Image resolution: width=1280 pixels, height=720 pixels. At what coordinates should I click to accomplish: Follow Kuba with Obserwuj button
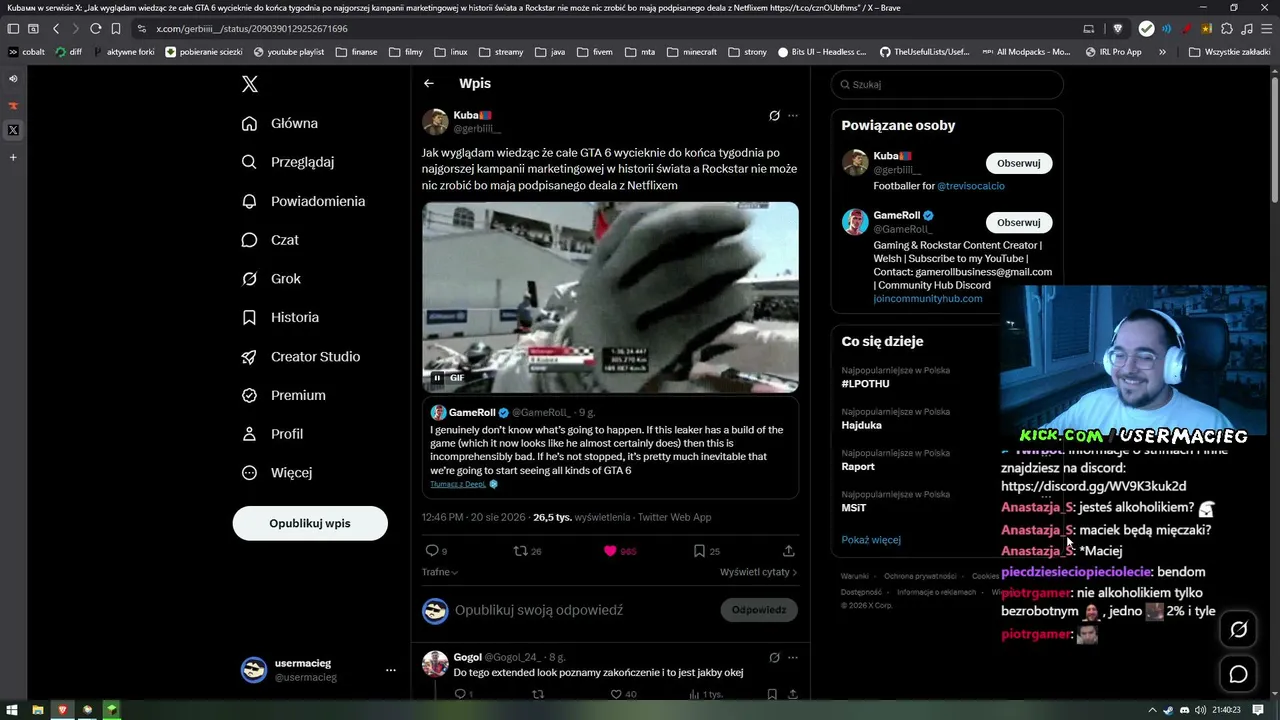click(x=1019, y=163)
